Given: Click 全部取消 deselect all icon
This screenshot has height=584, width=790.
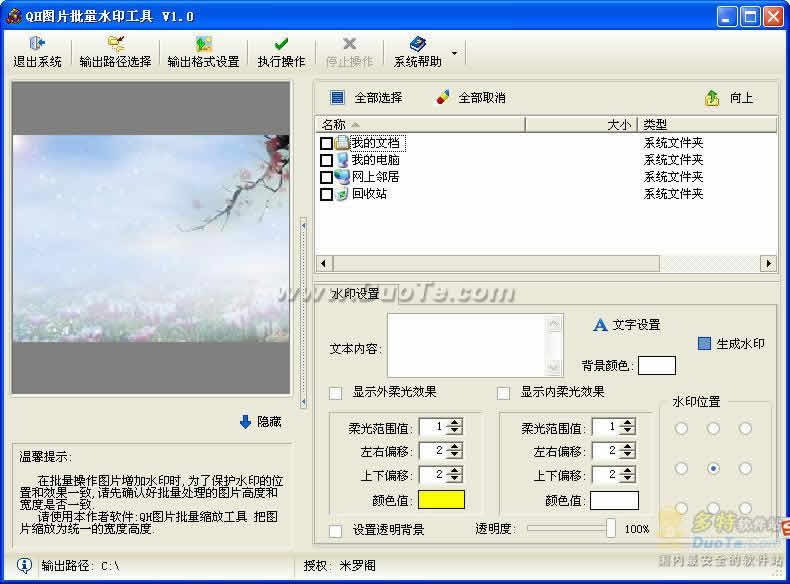Looking at the screenshot, I should tap(443, 97).
